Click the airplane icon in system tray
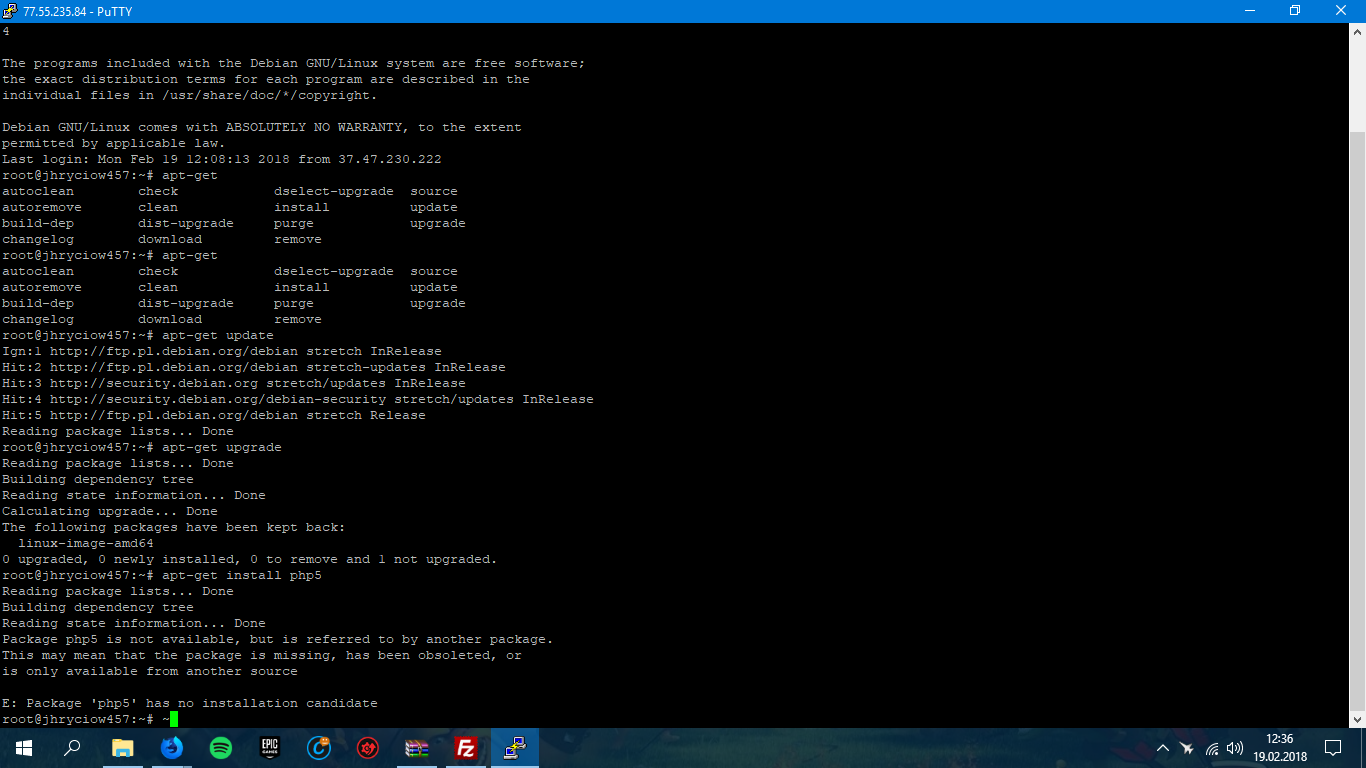Image resolution: width=1366 pixels, height=768 pixels. tap(1187, 748)
